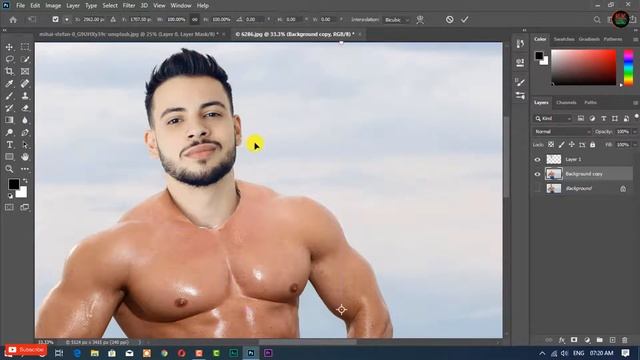
Task: Open the File menu
Action: pyautogui.click(x=20, y=6)
